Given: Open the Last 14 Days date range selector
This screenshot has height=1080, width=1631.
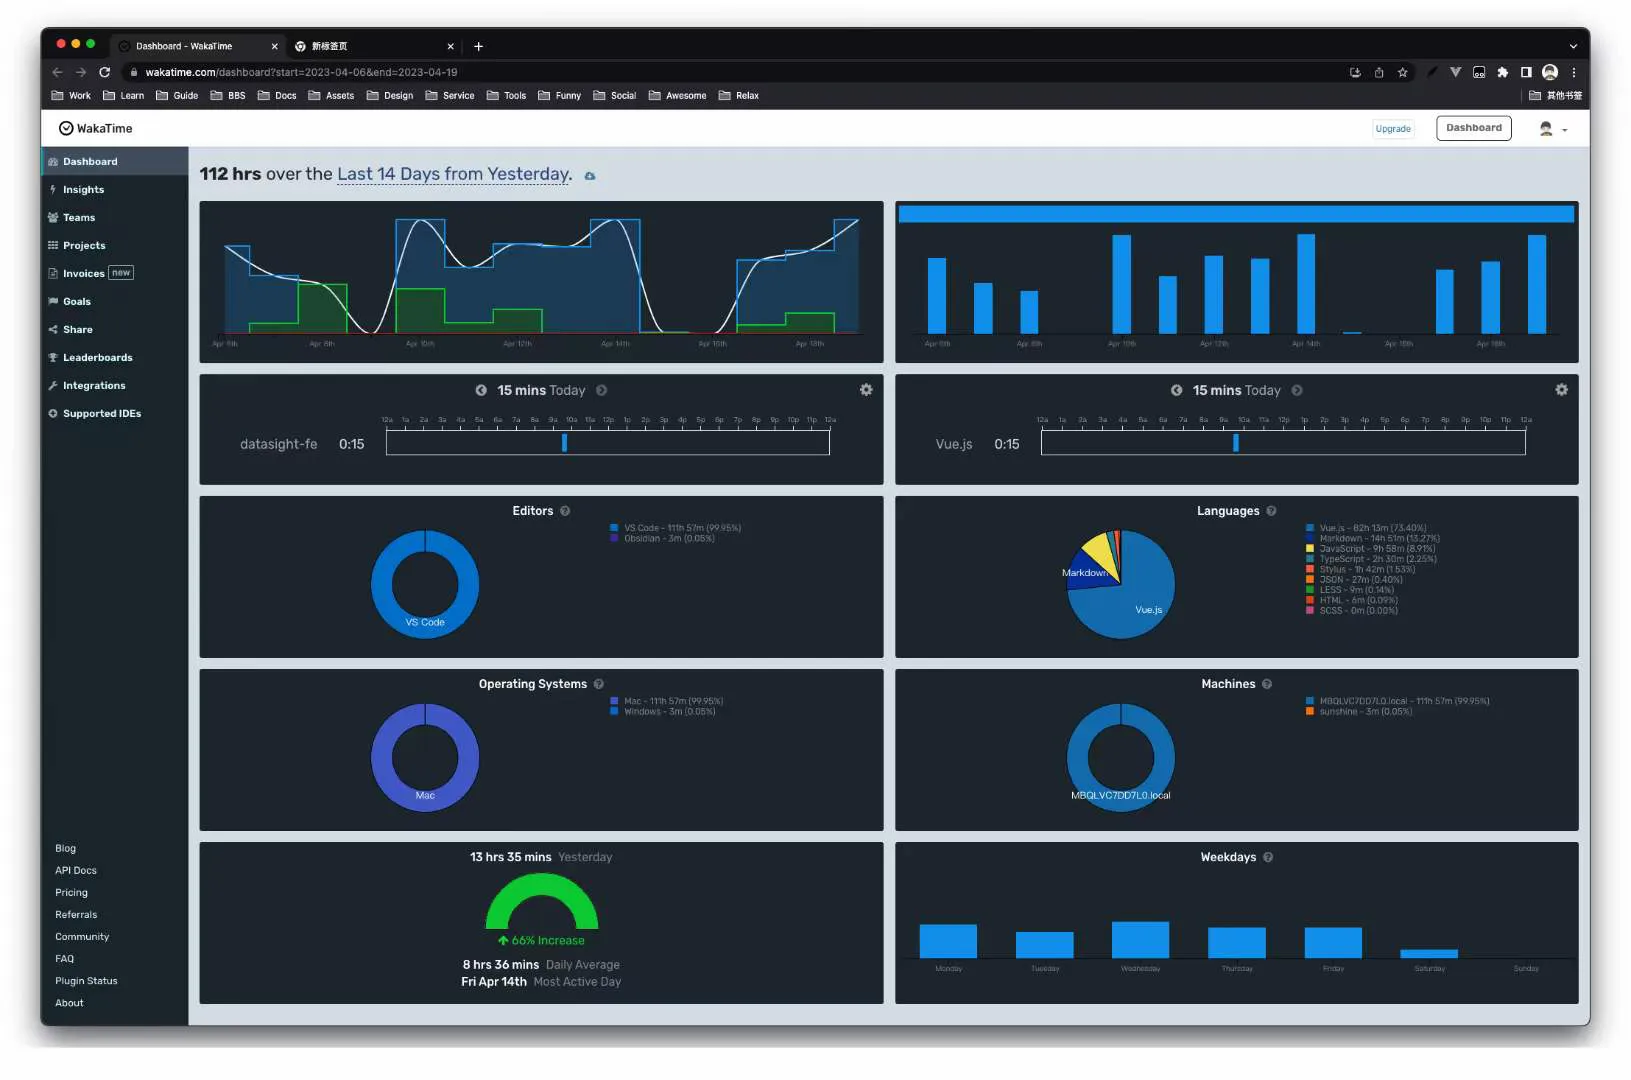Looking at the screenshot, I should click(x=453, y=174).
